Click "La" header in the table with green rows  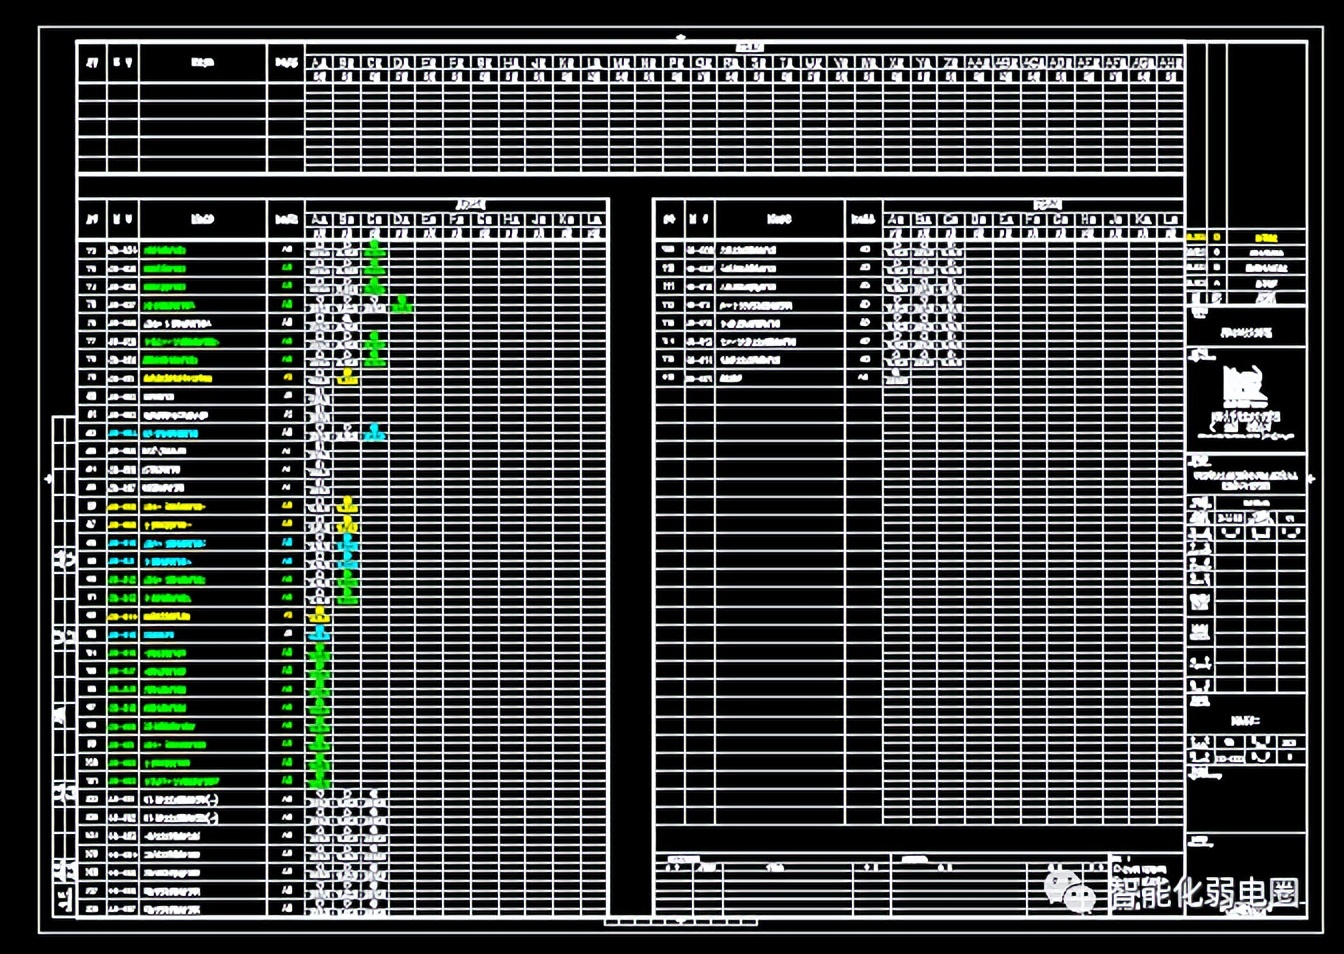coord(594,219)
